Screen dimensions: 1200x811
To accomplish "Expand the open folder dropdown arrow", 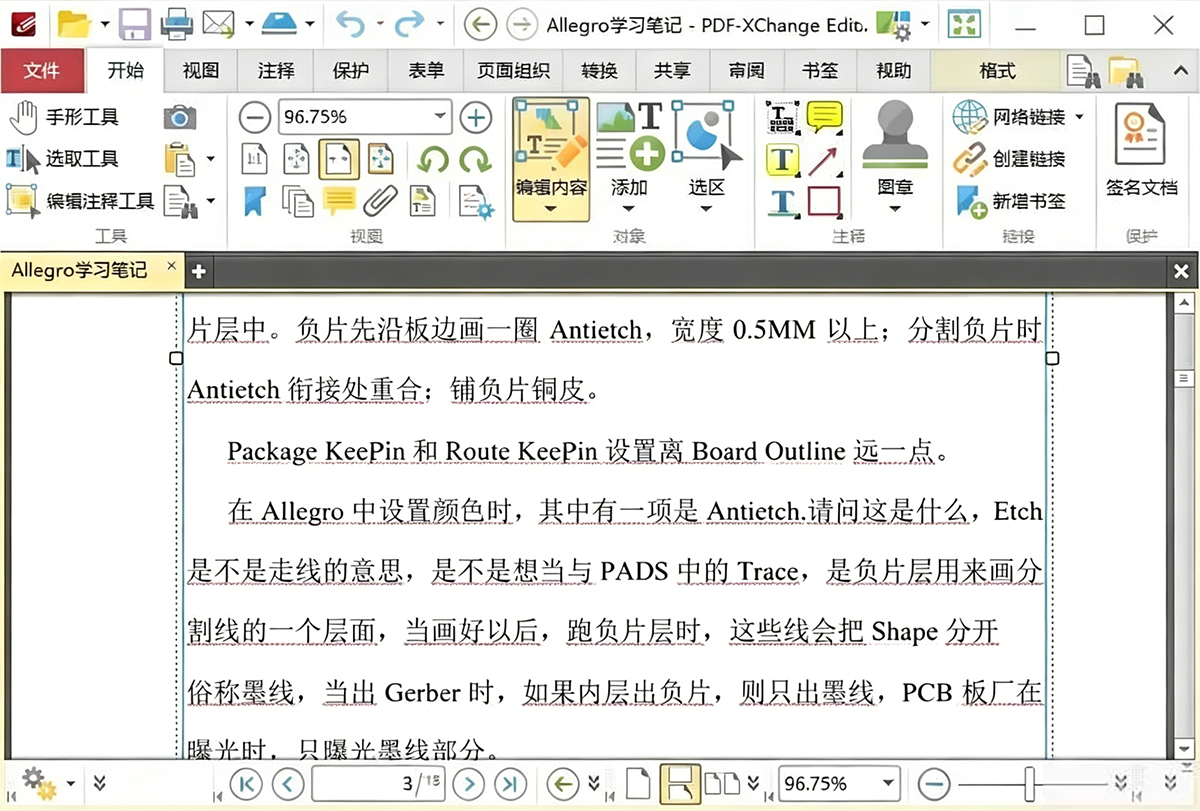I will tap(104, 23).
